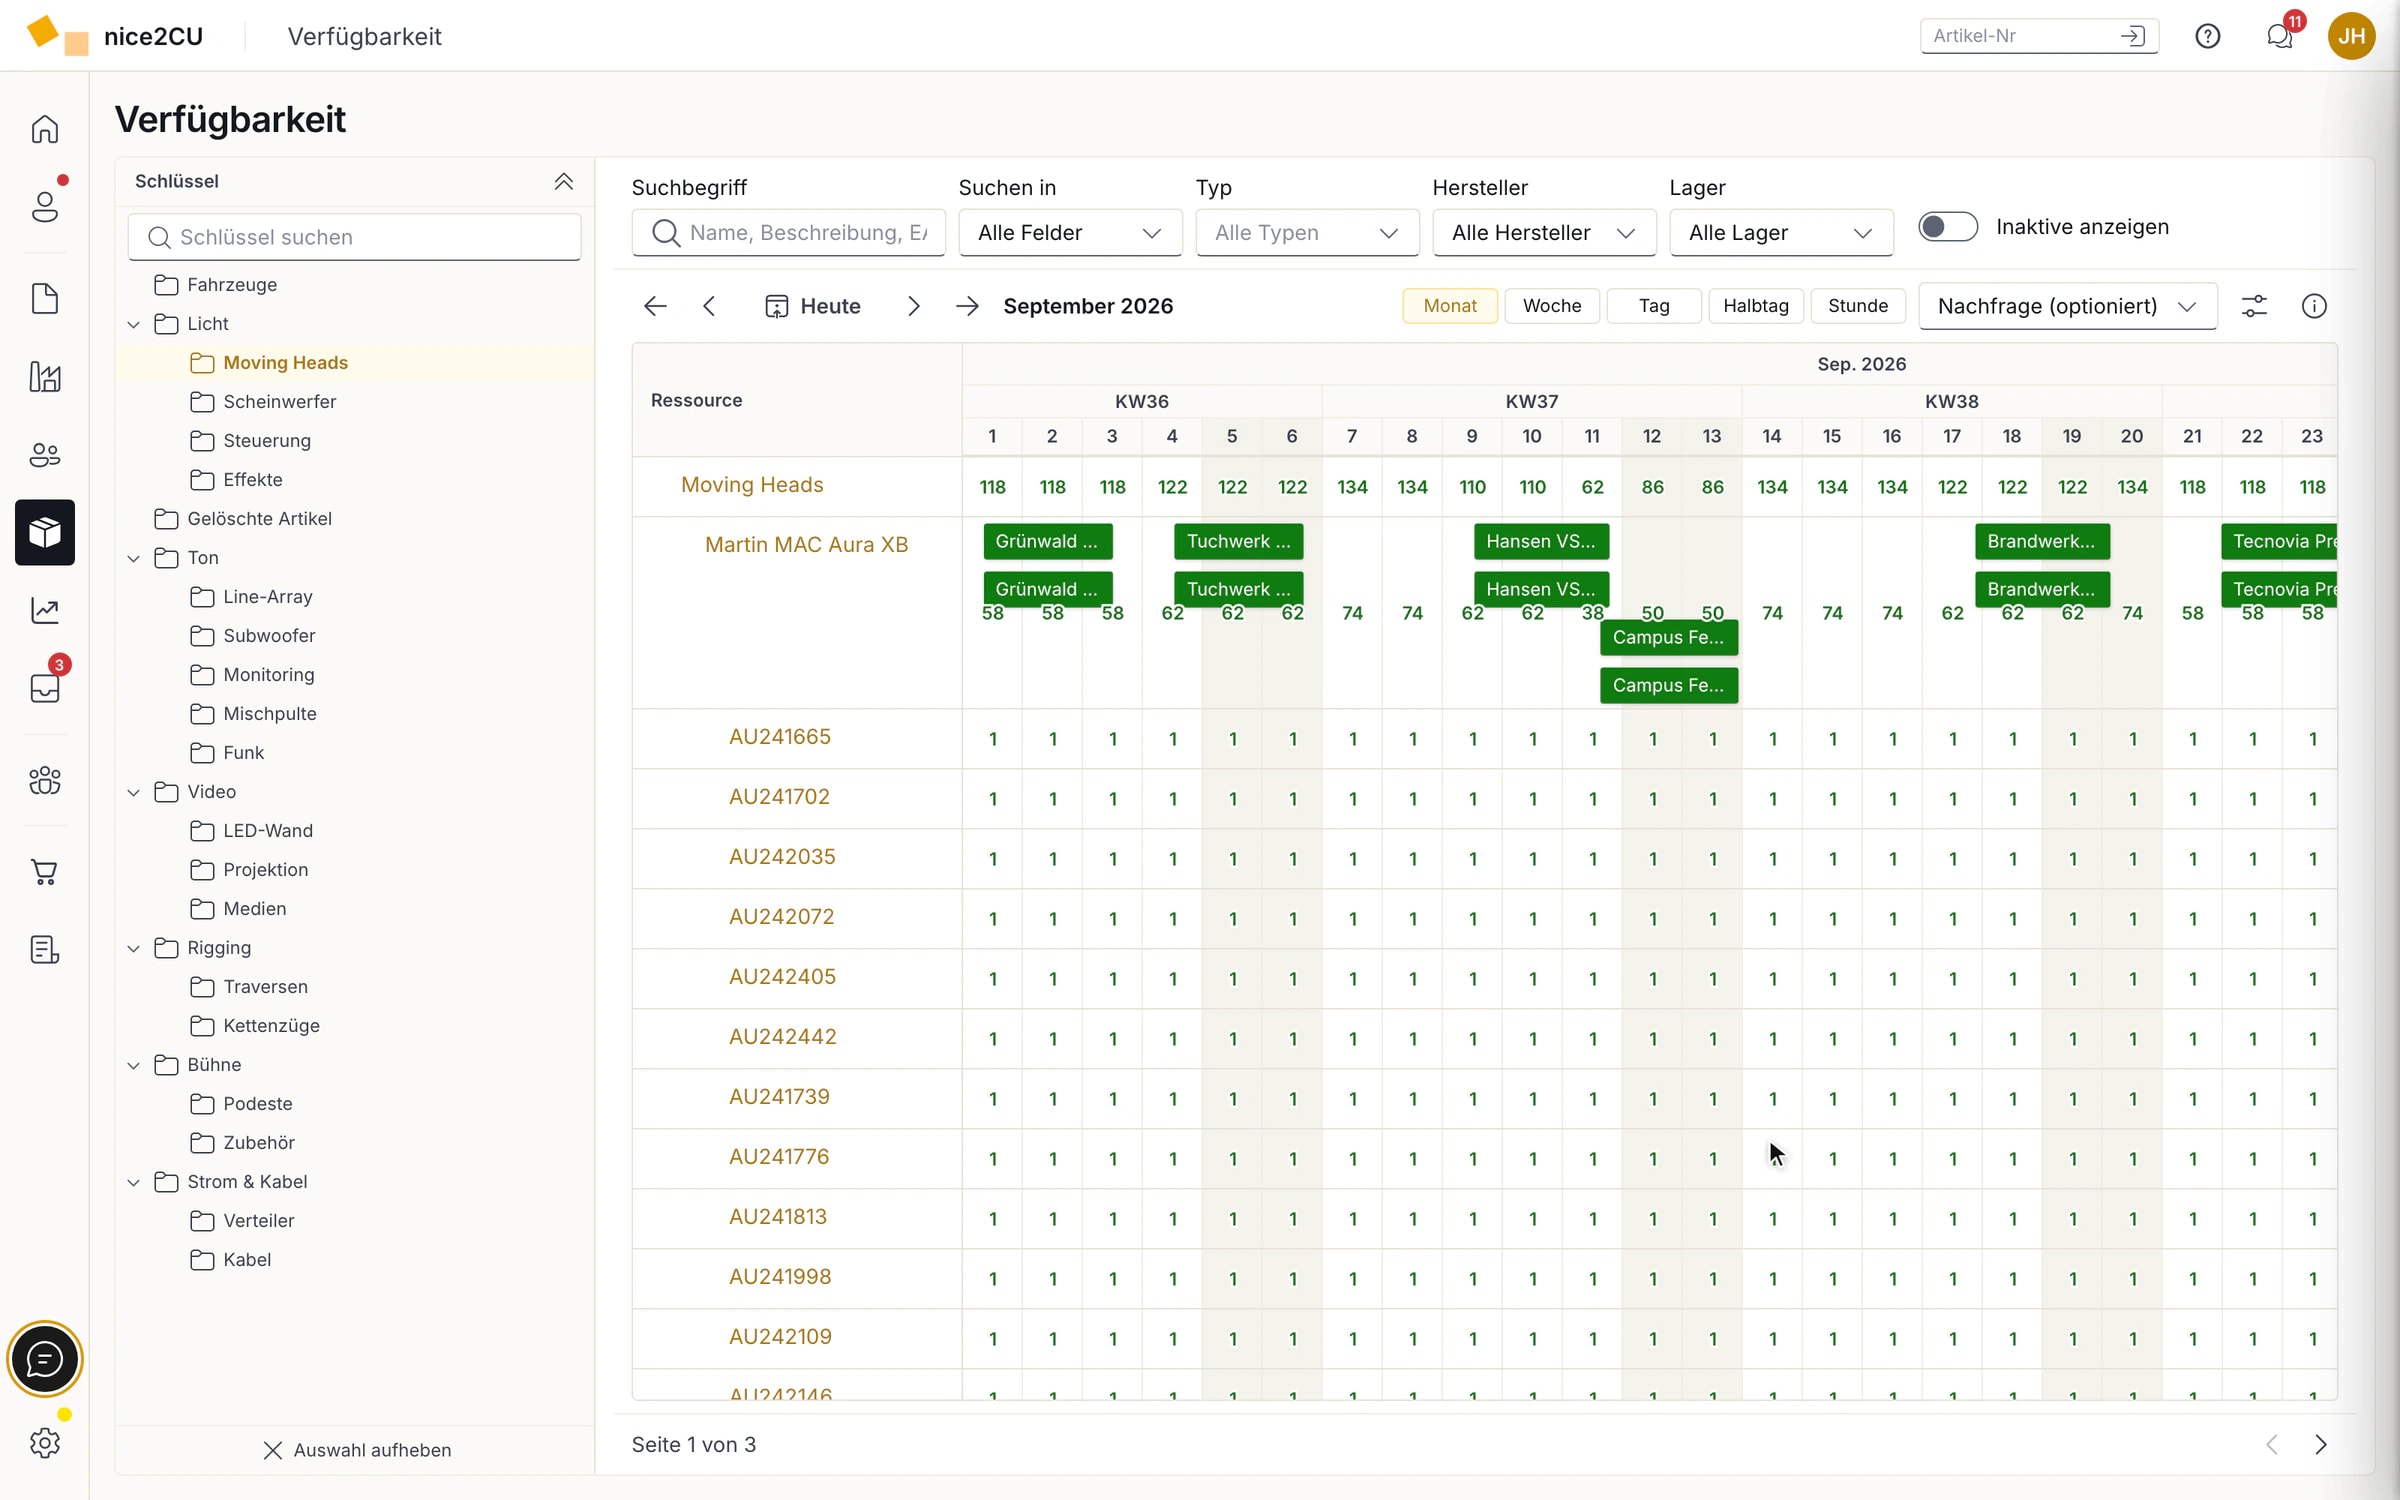Click the Schlüssel suchen input field
The height and width of the screenshot is (1500, 2400).
(x=354, y=237)
